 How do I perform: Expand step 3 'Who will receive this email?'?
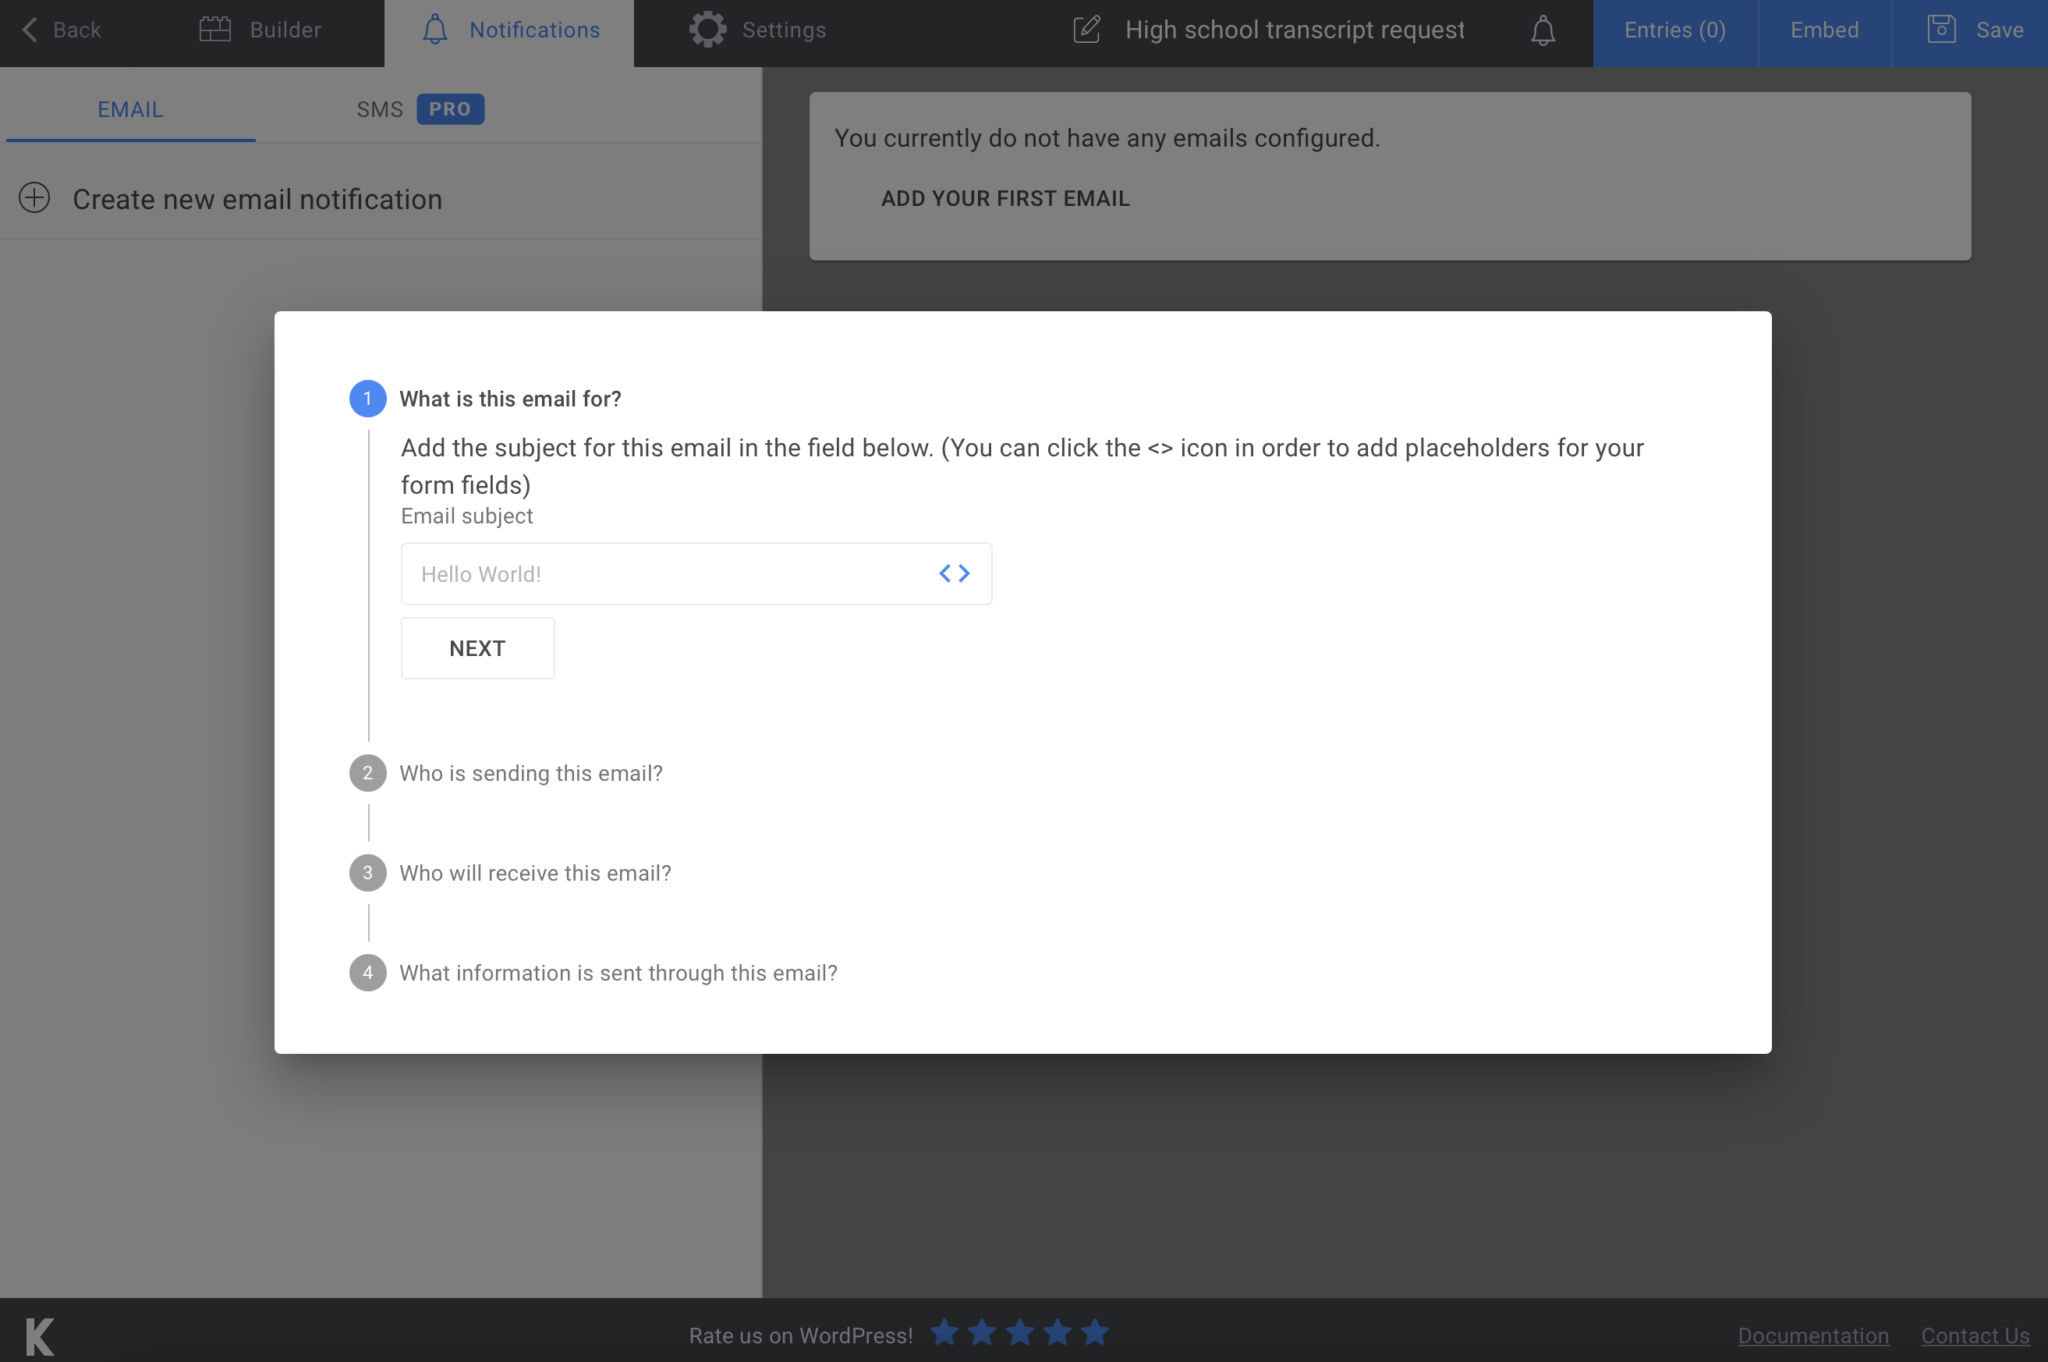[535, 872]
